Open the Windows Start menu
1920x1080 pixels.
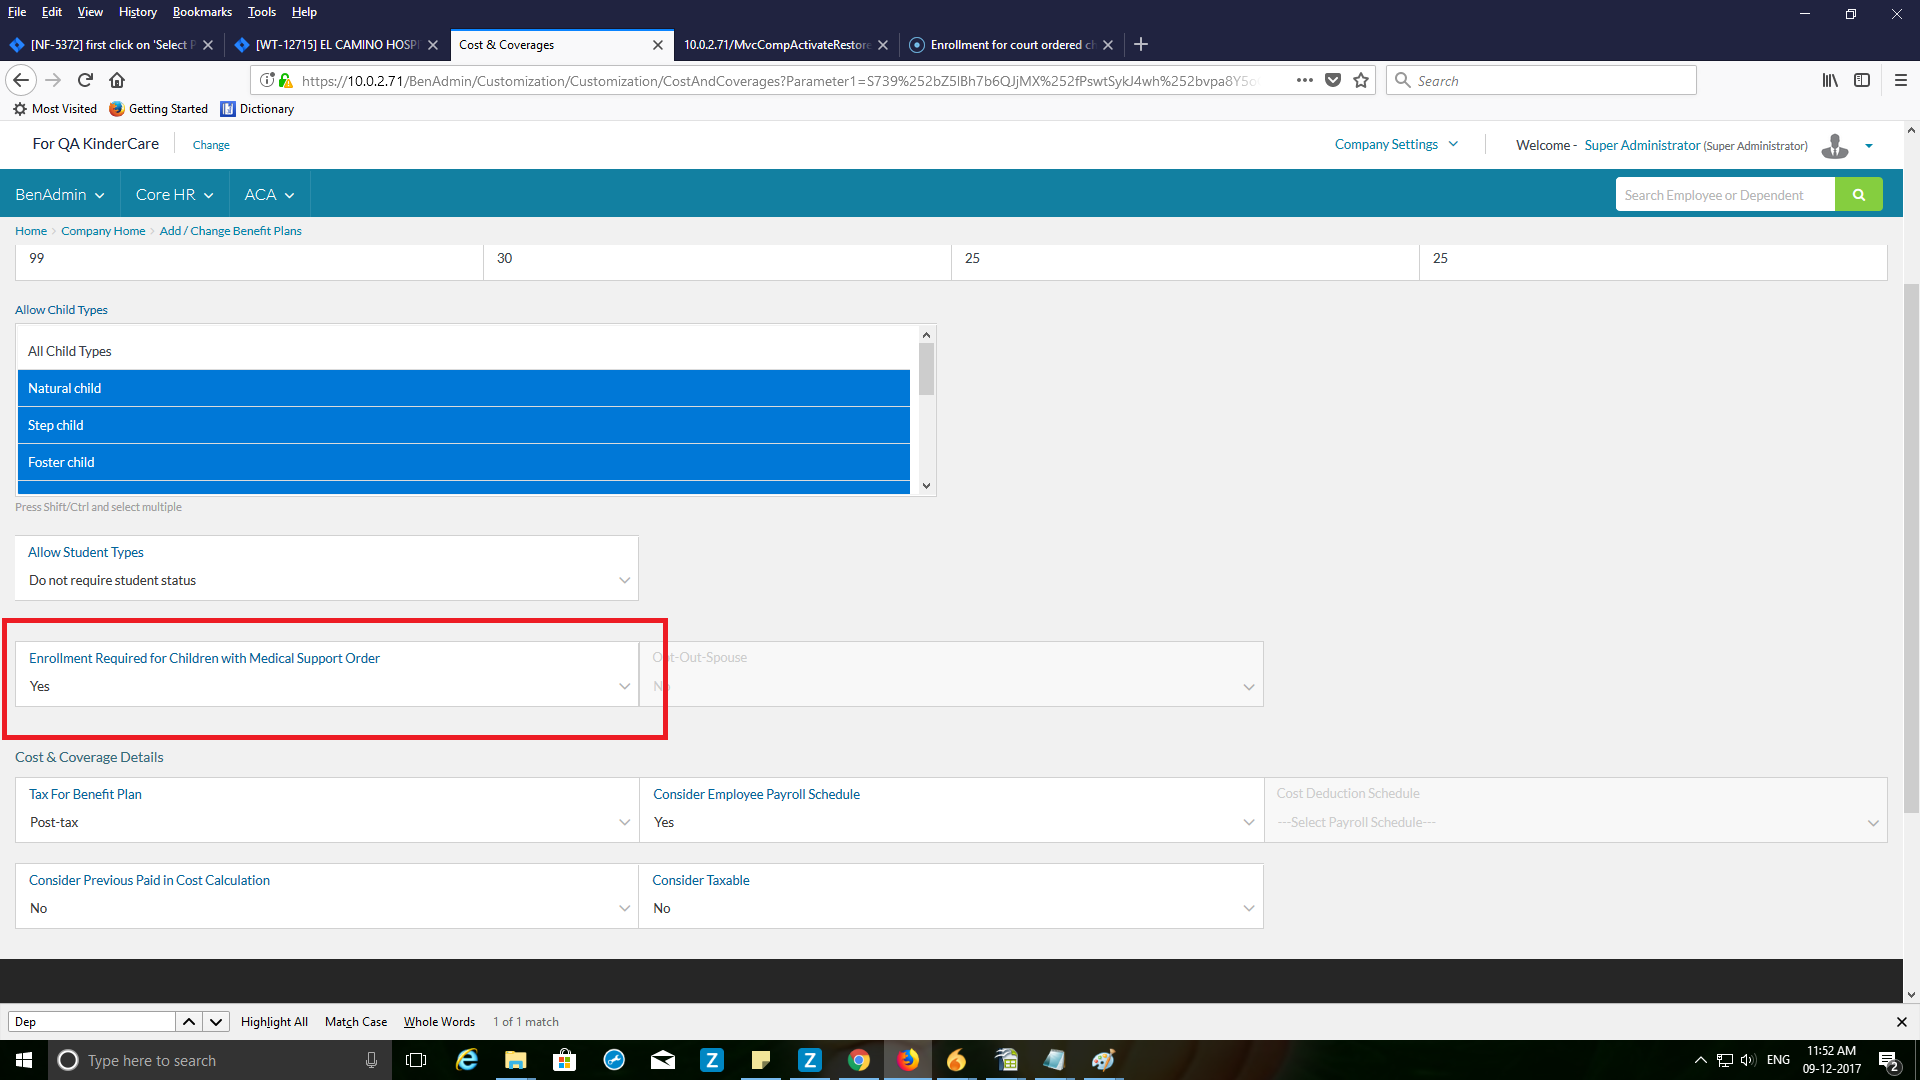(x=24, y=1060)
